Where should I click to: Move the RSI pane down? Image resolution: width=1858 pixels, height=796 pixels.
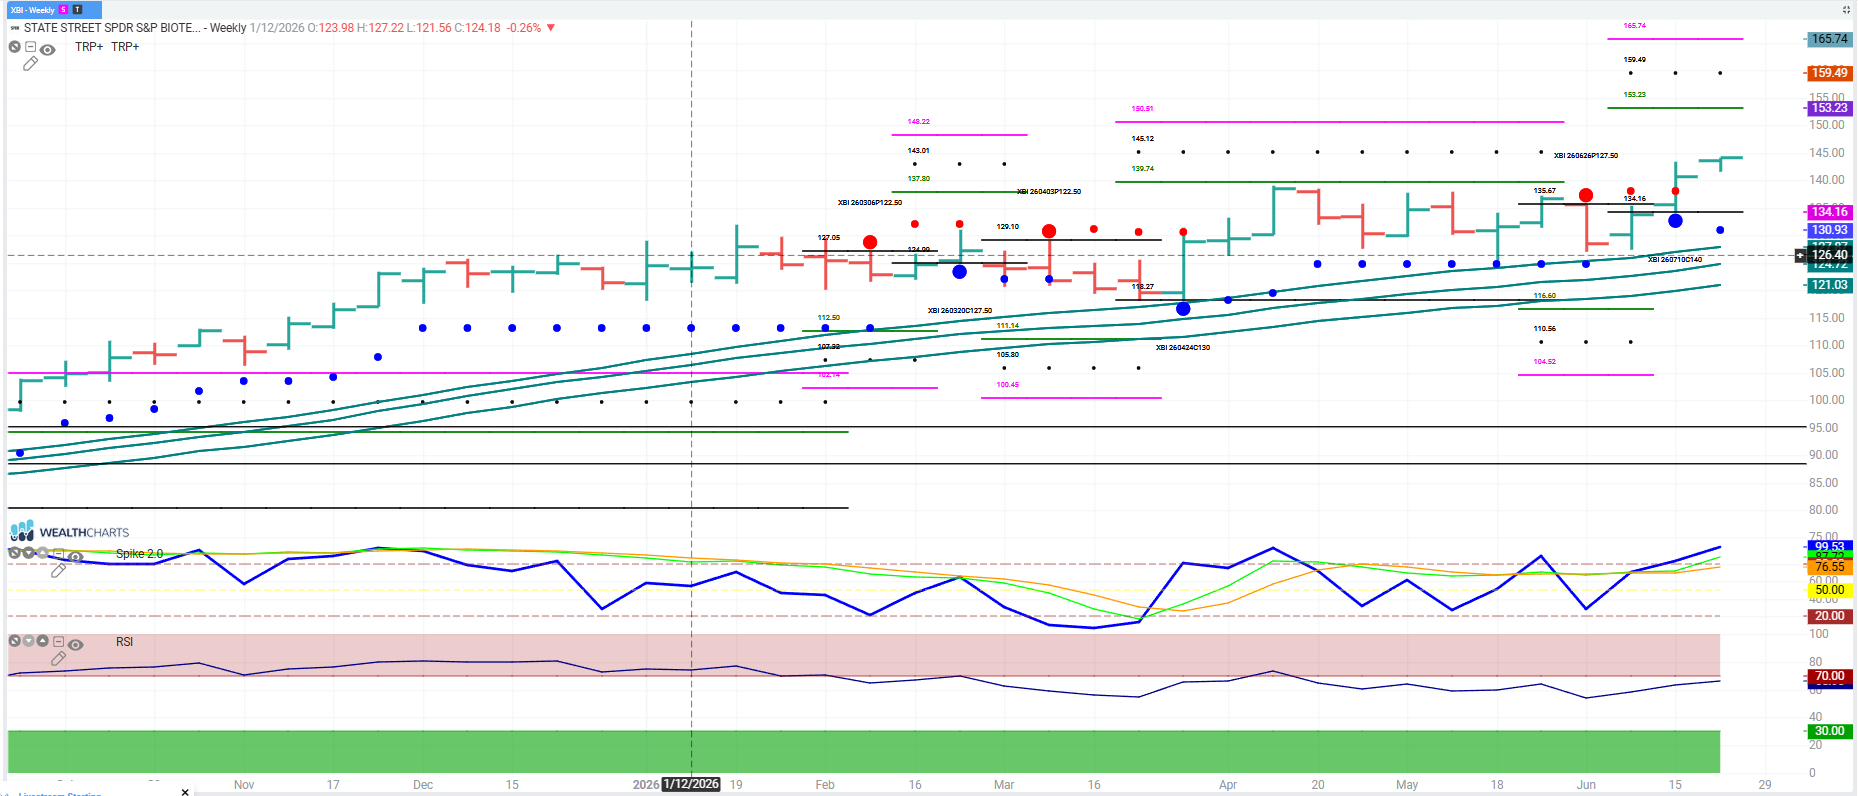[x=29, y=641]
